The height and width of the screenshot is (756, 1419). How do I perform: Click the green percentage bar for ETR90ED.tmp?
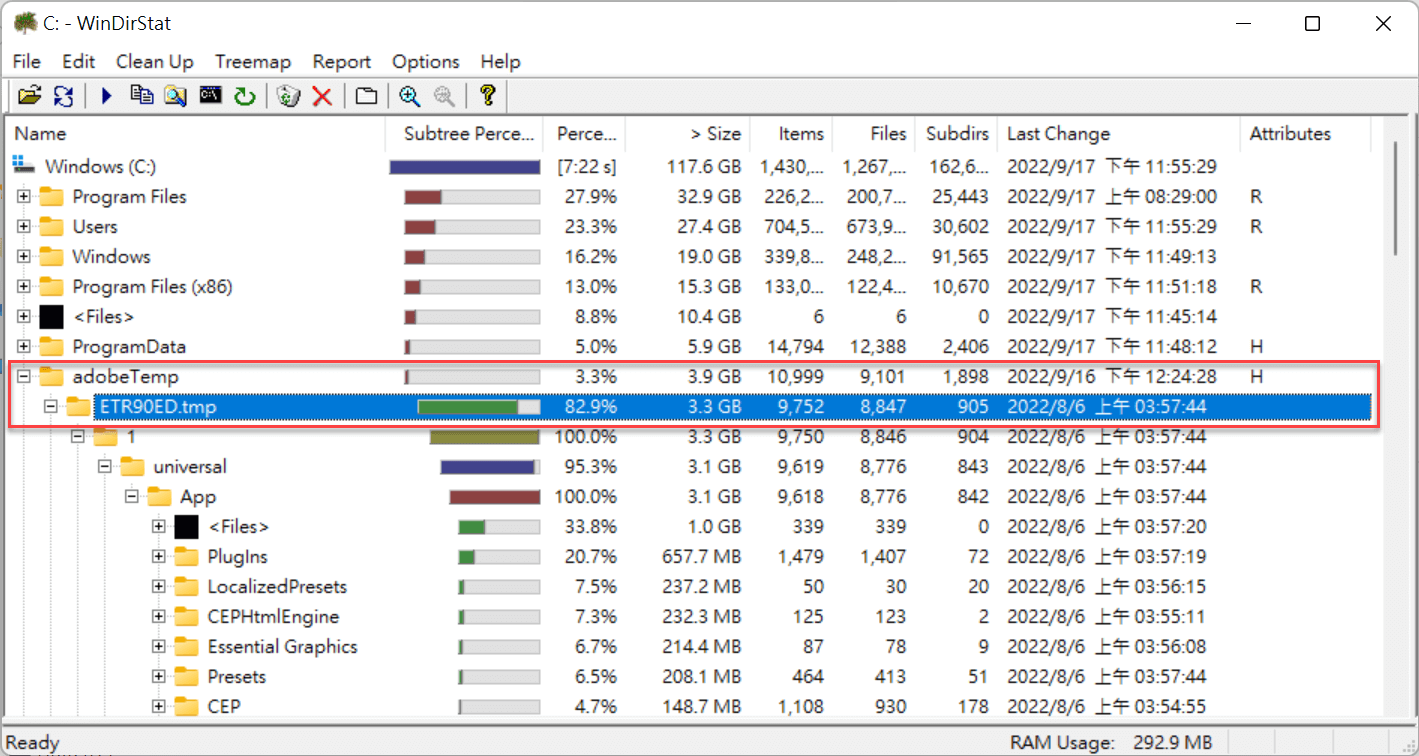(x=479, y=407)
